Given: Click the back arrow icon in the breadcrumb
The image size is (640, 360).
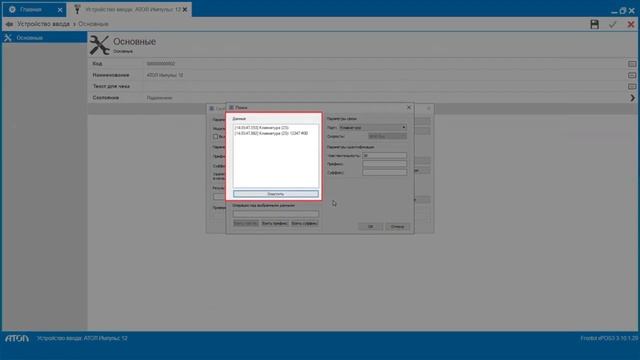Looking at the screenshot, I should click(9, 24).
